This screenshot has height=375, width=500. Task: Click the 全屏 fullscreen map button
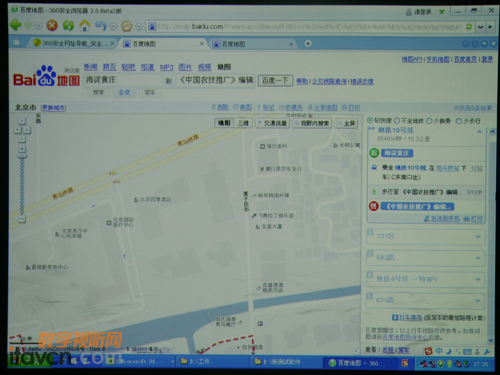point(346,123)
